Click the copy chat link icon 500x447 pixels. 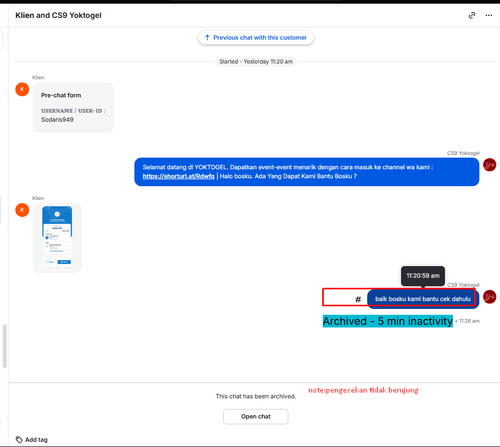coord(472,15)
